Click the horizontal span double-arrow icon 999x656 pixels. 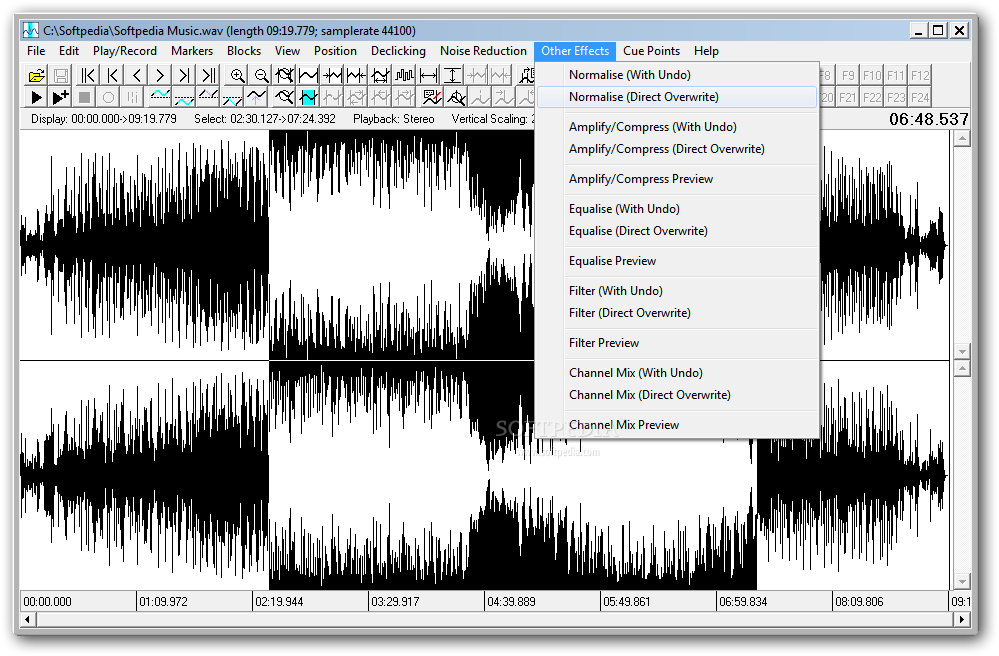(x=429, y=76)
